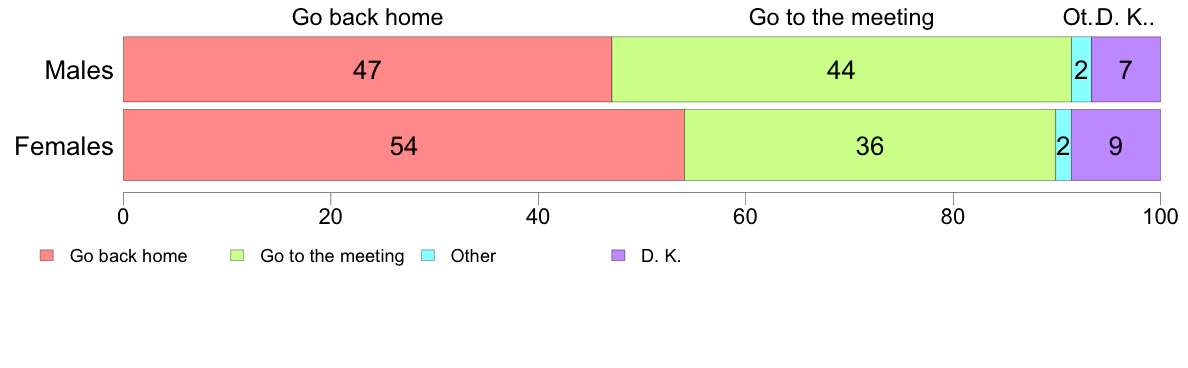Click the 100 tick label on axis
Image resolution: width=1188 pixels, height=368 pixels.
(x=1160, y=216)
